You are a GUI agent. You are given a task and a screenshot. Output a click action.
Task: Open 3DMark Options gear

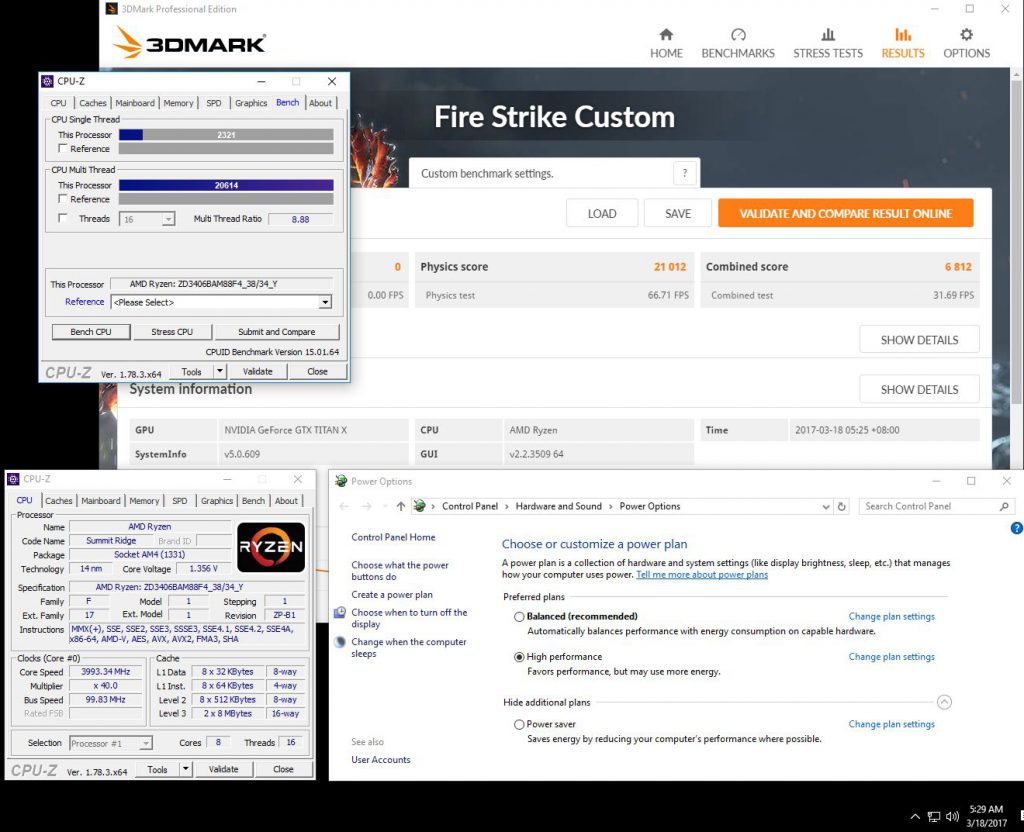point(967,44)
